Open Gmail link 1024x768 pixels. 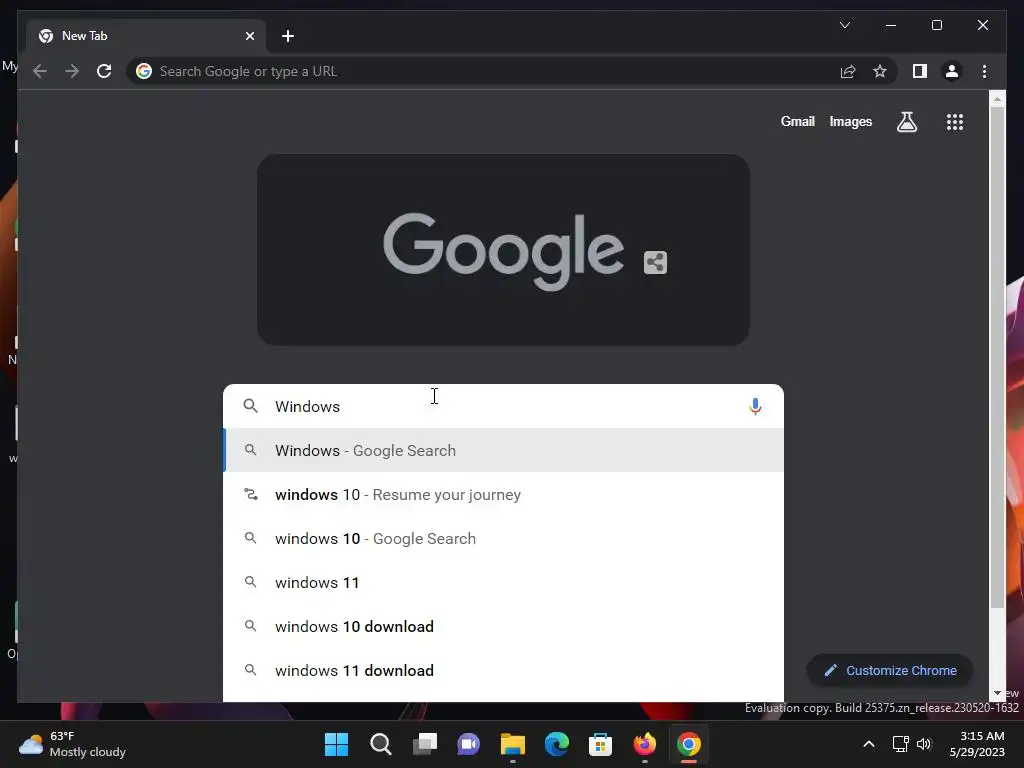(797, 121)
